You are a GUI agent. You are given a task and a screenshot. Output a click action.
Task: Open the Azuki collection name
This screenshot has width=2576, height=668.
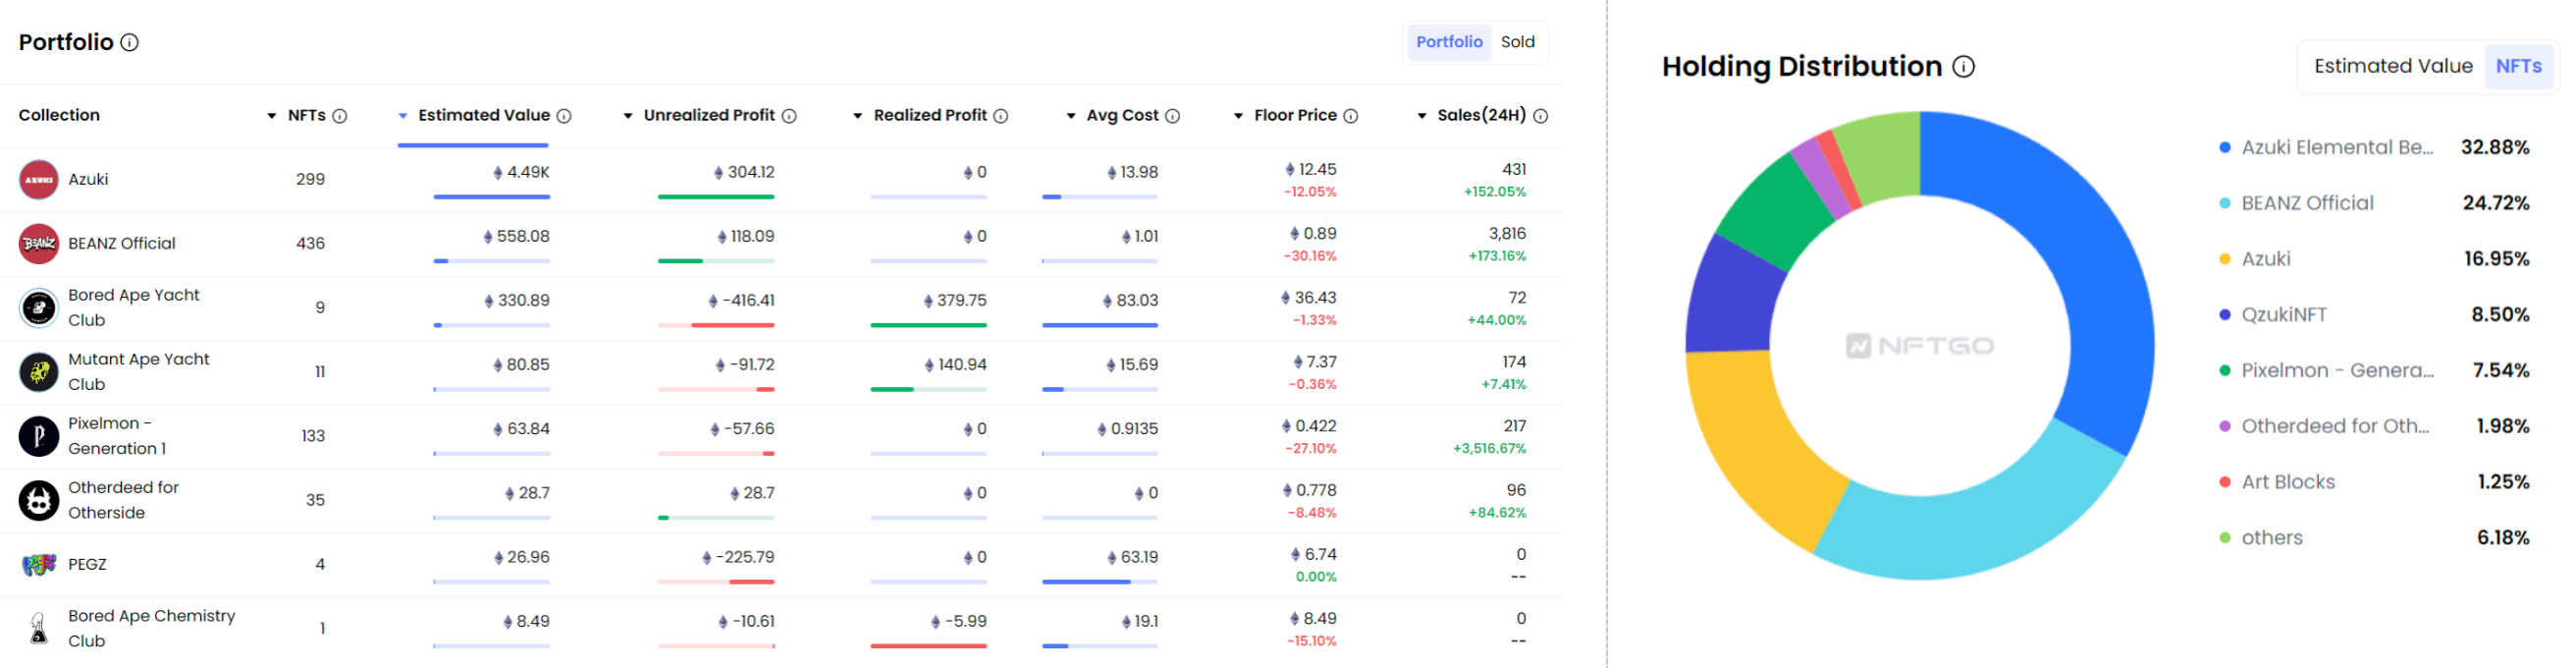click(x=88, y=180)
